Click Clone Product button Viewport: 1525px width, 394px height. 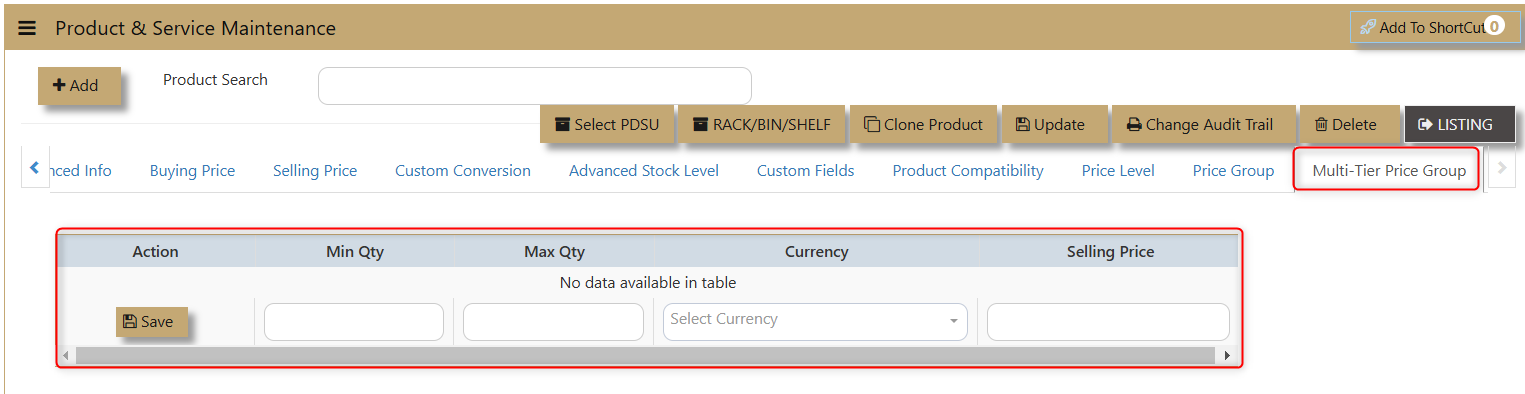click(924, 125)
